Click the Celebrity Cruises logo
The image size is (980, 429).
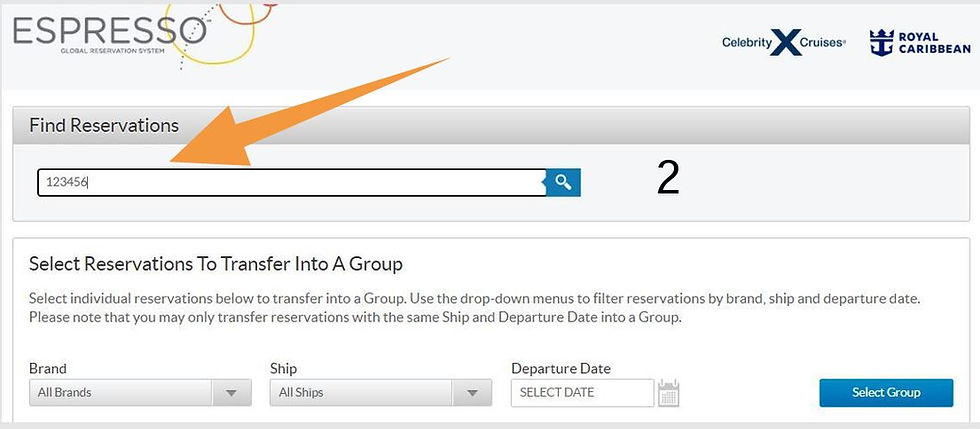click(783, 43)
